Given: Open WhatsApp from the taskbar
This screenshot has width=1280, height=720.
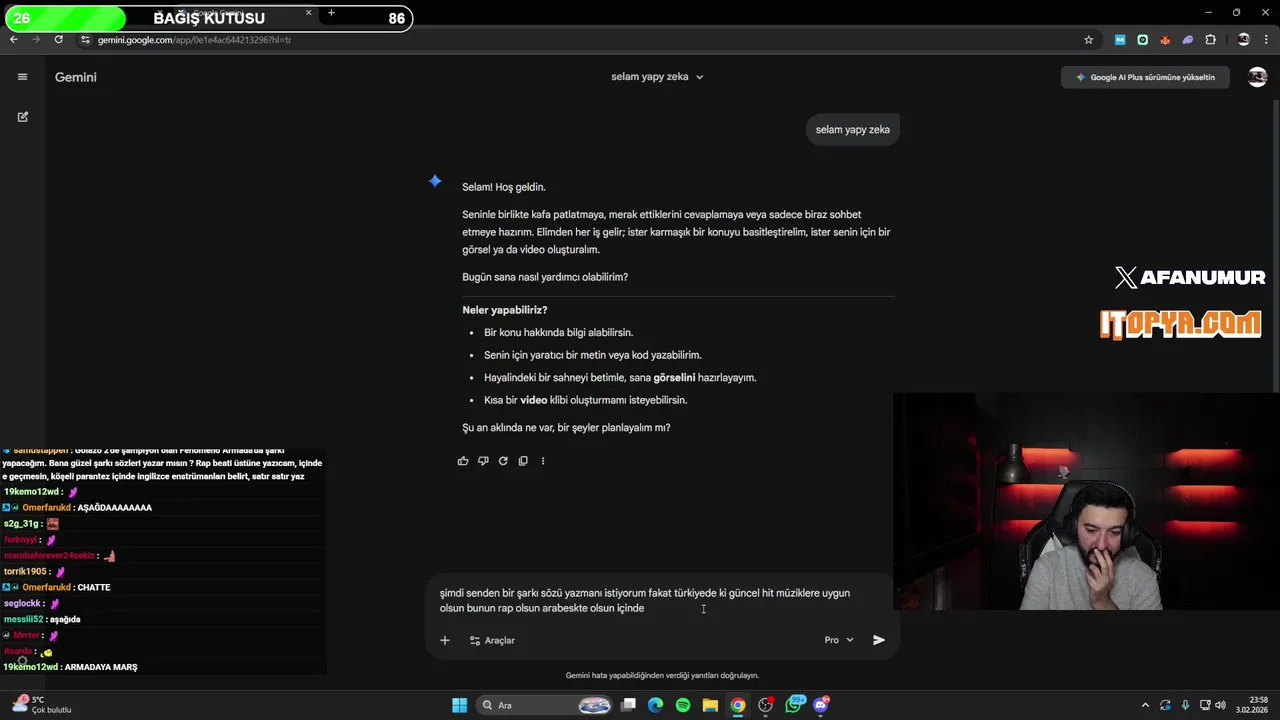Looking at the screenshot, I should (x=795, y=705).
